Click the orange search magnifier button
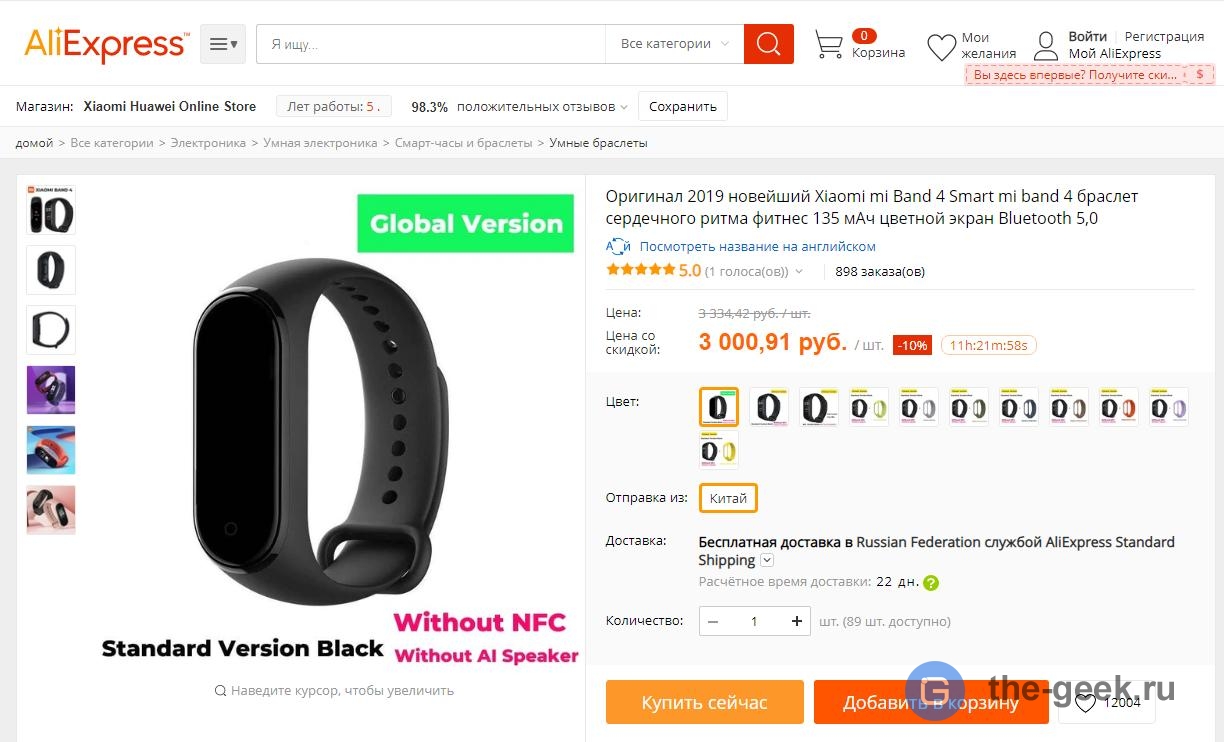 click(768, 44)
